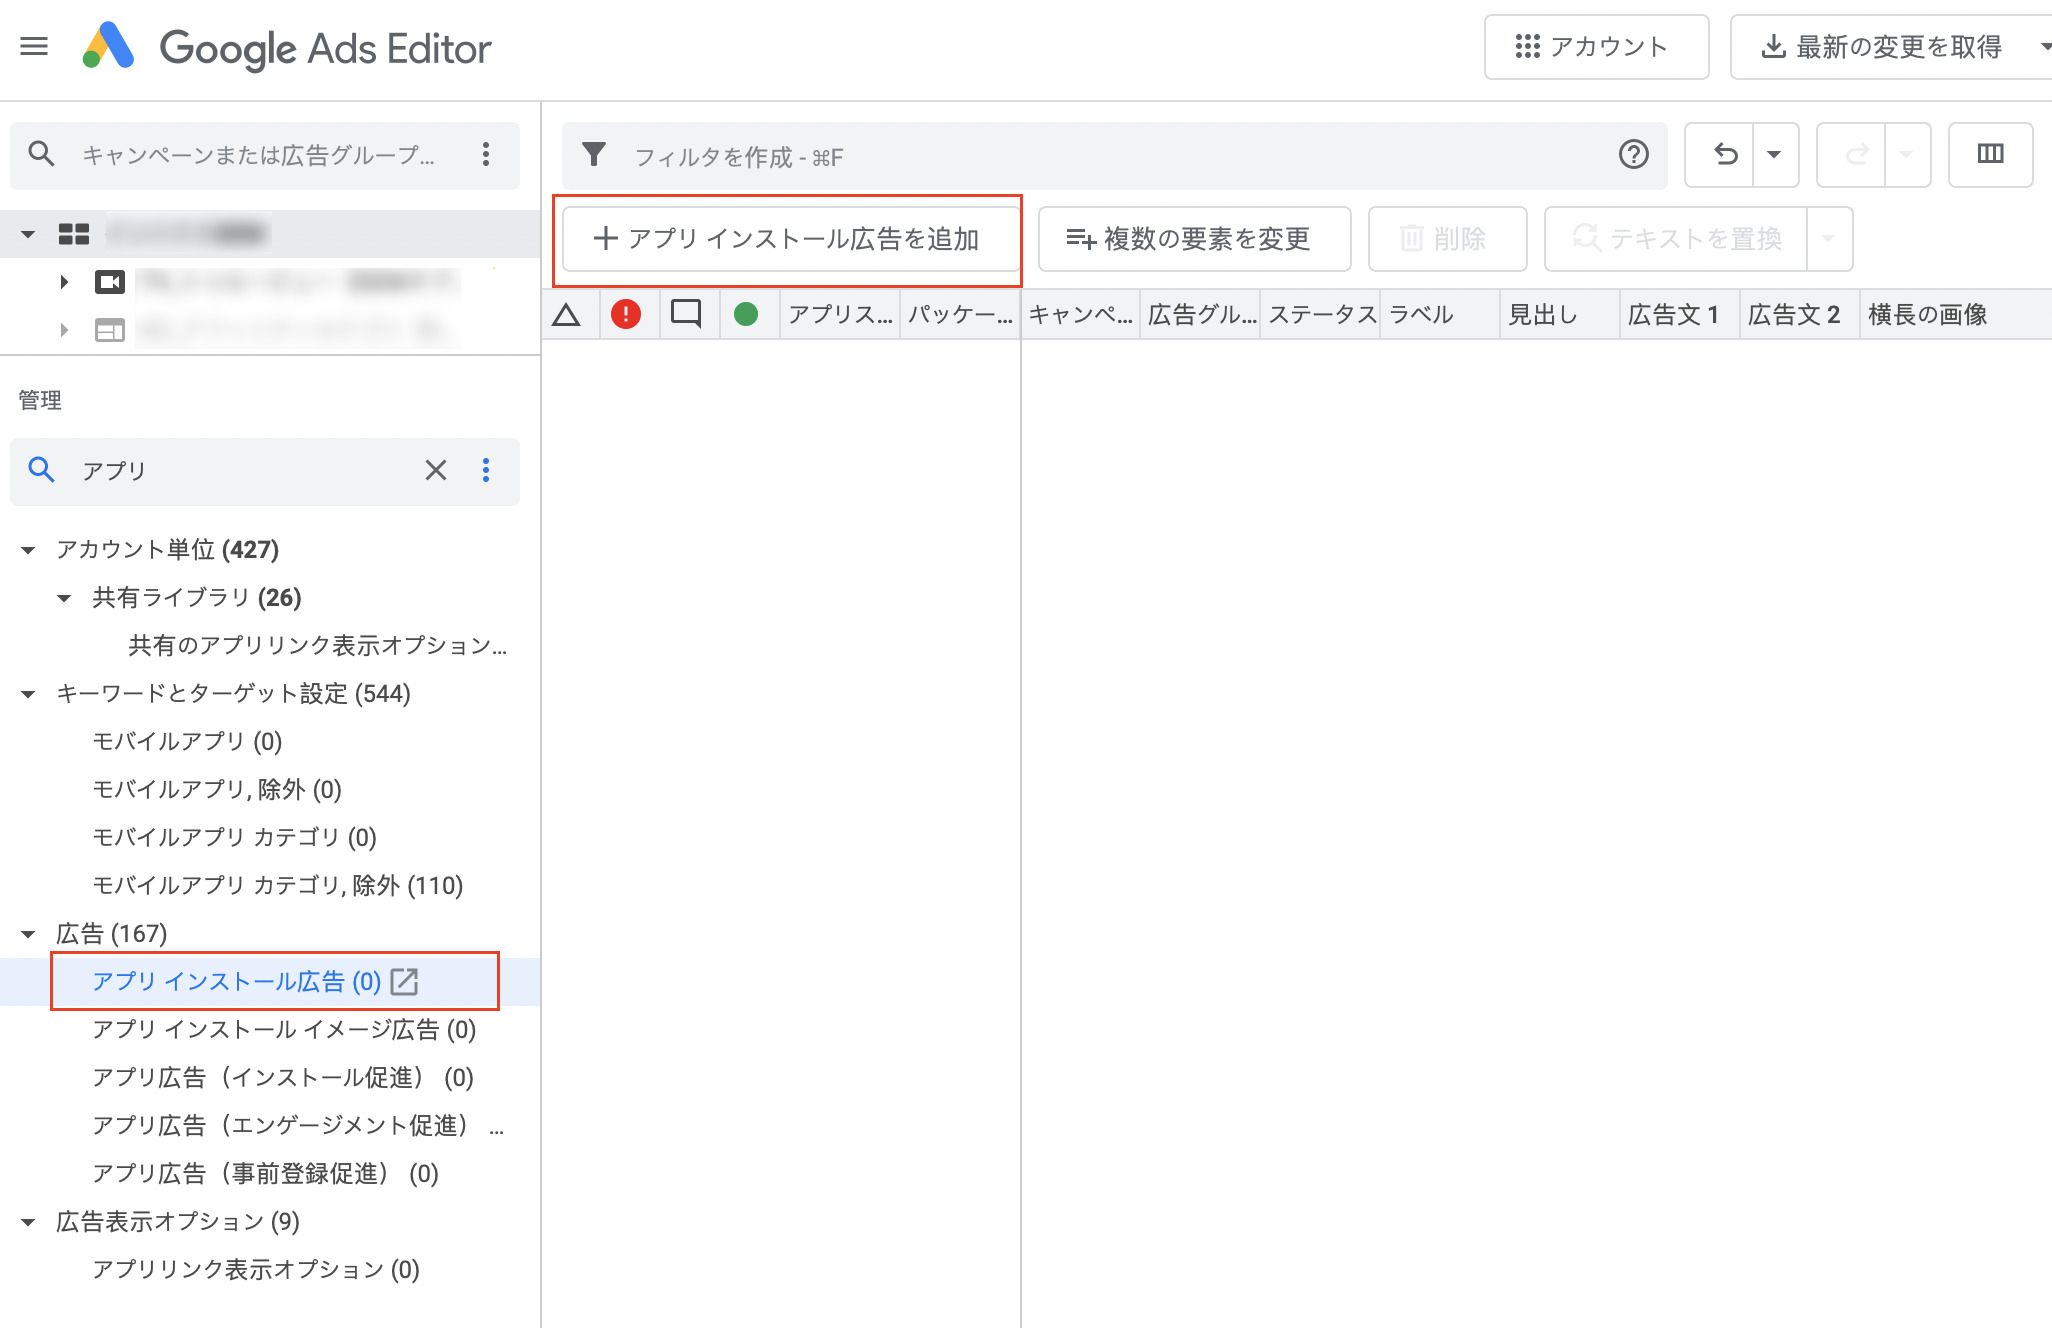Viewport: 2052px width, 1328px height.
Task: Collapse the アカウント単位 (427) section
Action: coord(28,550)
